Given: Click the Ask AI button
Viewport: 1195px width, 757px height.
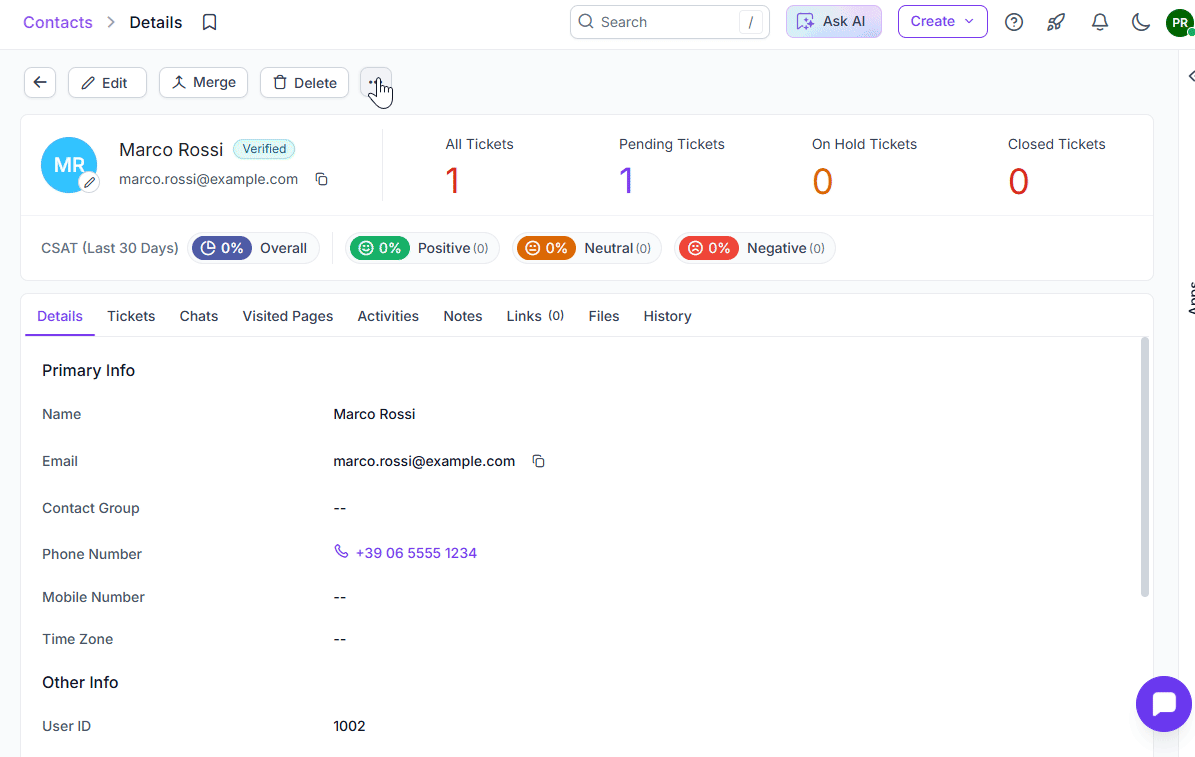Looking at the screenshot, I should pos(834,21).
